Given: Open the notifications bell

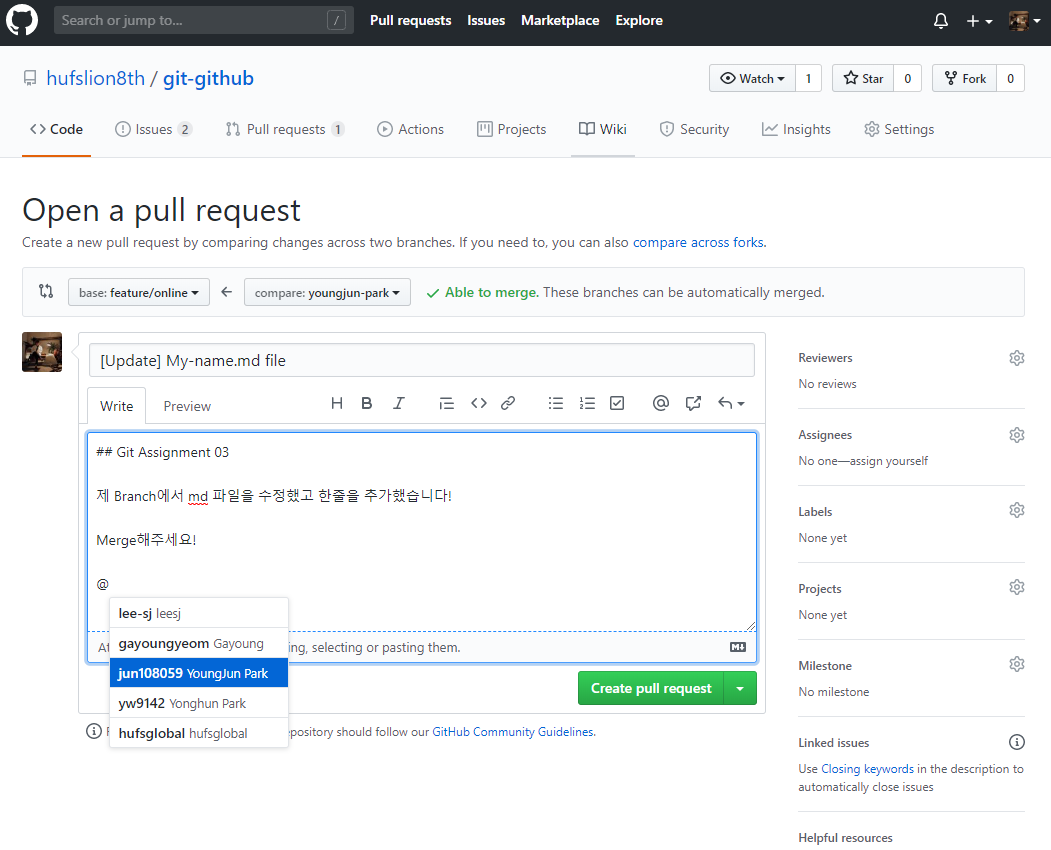Looking at the screenshot, I should (940, 21).
